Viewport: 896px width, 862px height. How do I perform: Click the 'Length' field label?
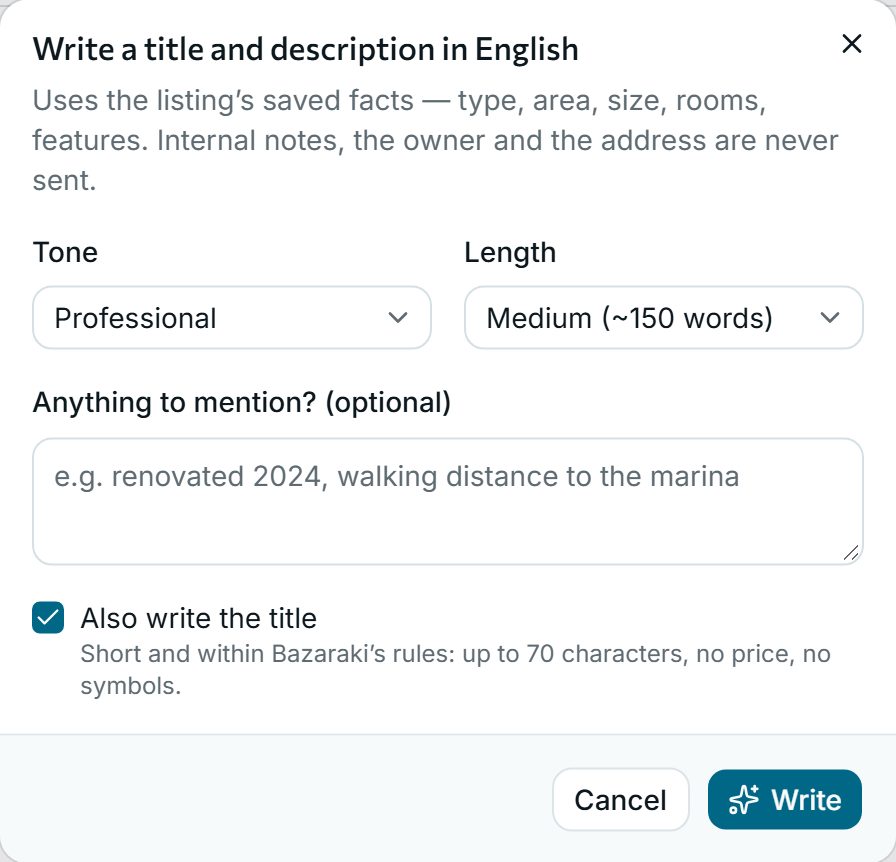(510, 252)
